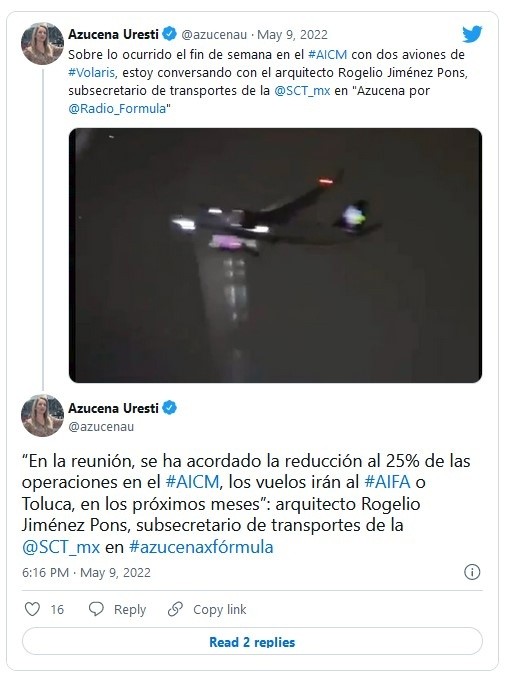Screen dimensions: 509x680
Task: Click the #azucenaxfórmula hashtag
Action: point(201,547)
